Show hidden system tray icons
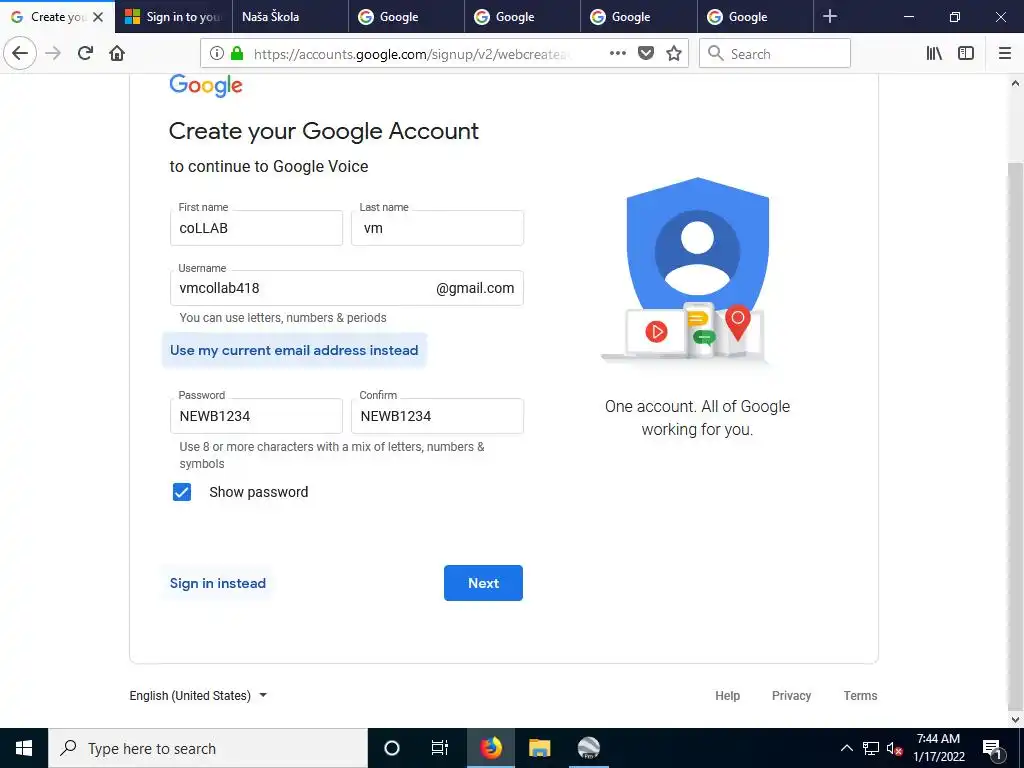The width and height of the screenshot is (1024, 768). pos(846,748)
